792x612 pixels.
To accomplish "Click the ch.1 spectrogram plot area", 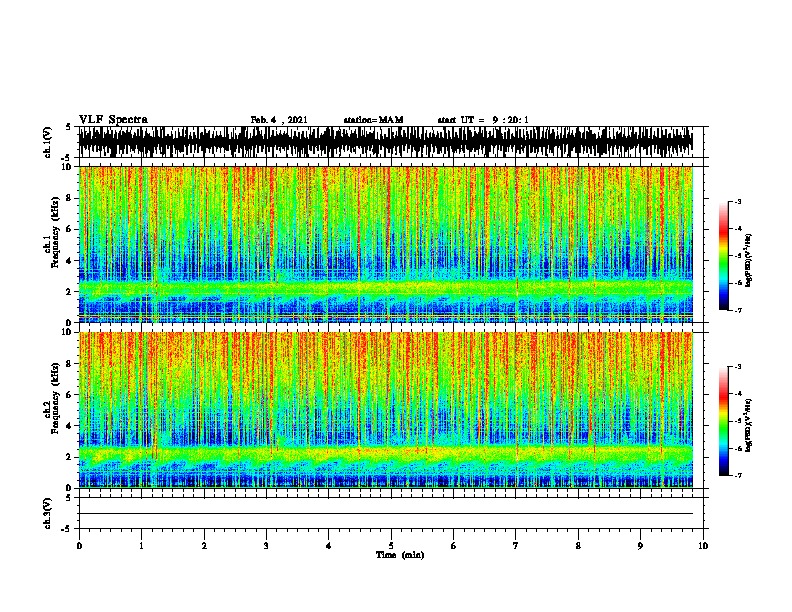I will click(386, 244).
